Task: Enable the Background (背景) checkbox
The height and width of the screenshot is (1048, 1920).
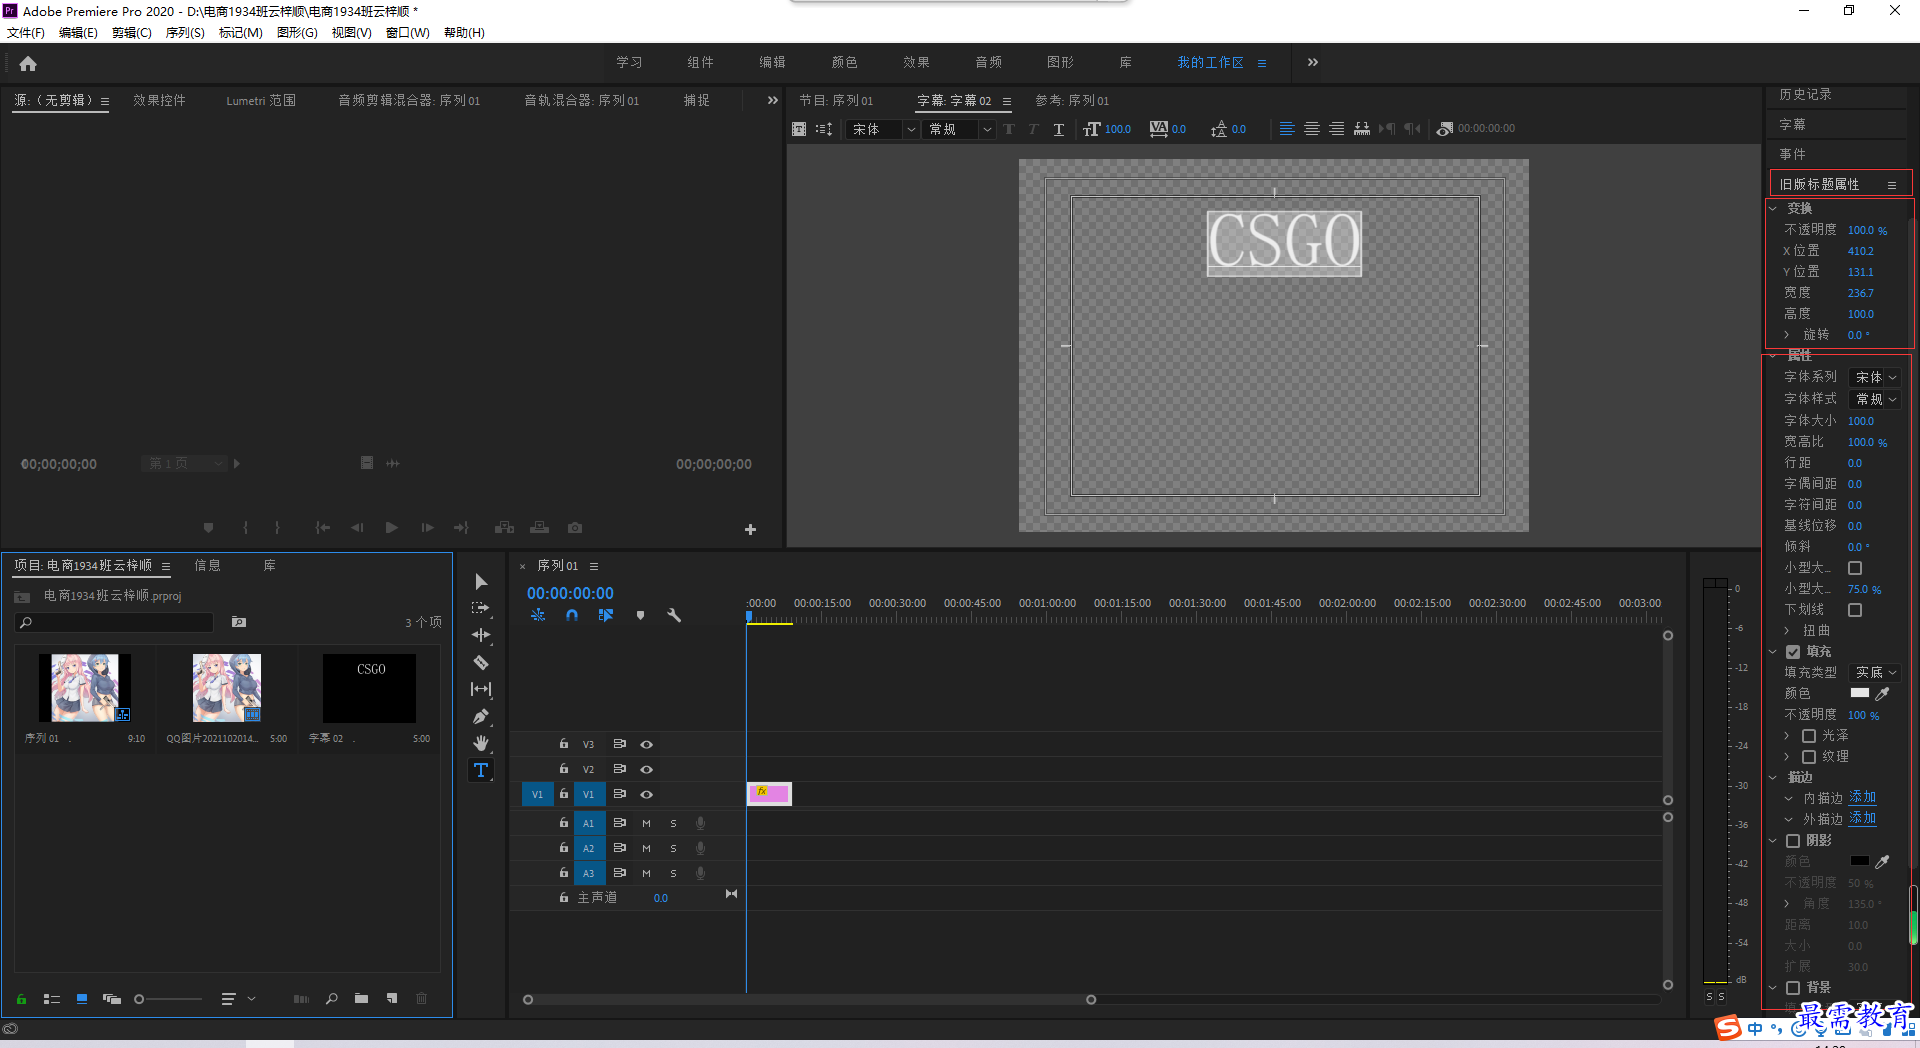Action: coord(1793,988)
